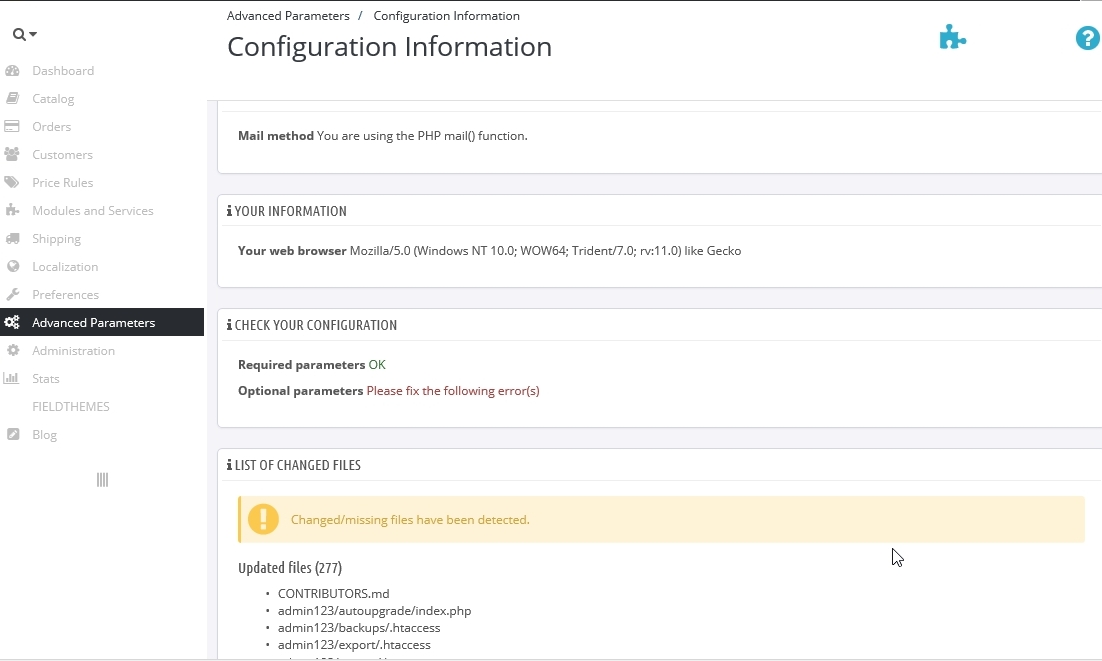
Task: Click the Catalog book icon
Action: [12, 99]
